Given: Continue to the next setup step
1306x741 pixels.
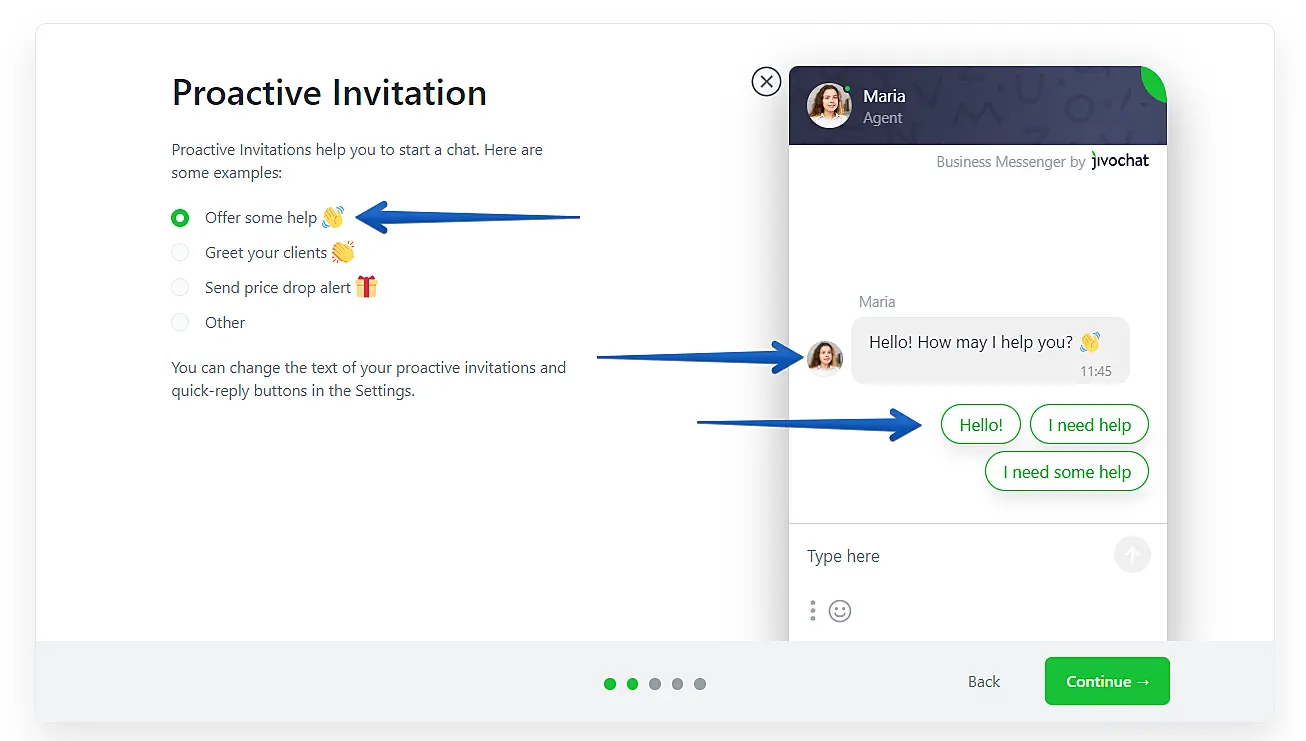Looking at the screenshot, I should pos(1107,681).
